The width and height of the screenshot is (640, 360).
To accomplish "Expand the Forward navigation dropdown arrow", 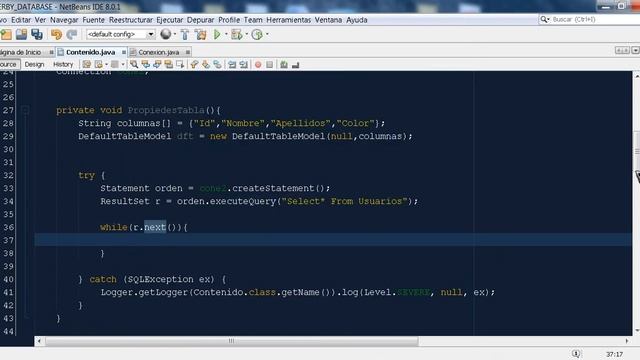I will (123, 64).
